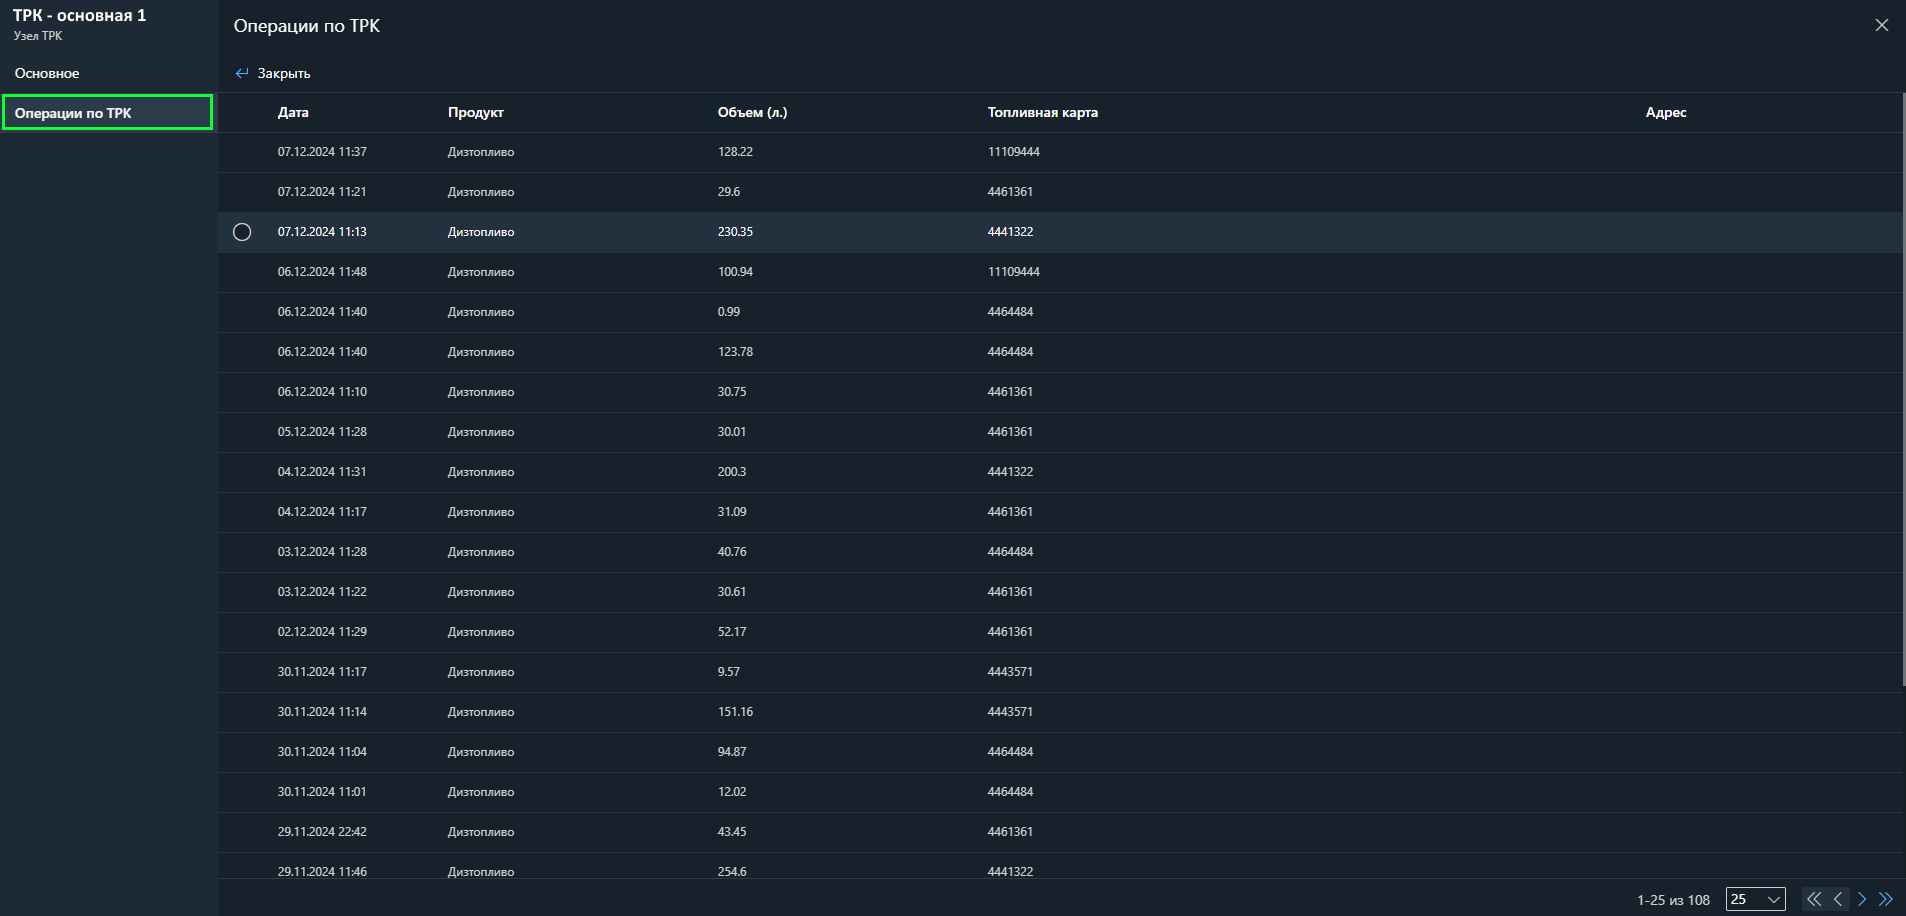1906x916 pixels.
Task: Jump to last page with double-right arrows
Action: [x=1886, y=899]
